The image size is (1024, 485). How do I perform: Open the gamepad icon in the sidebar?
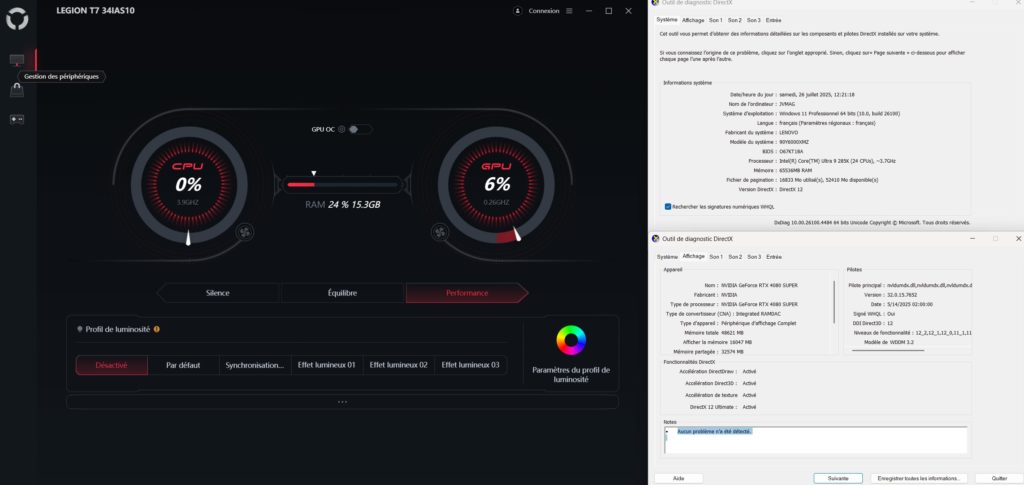point(17,119)
